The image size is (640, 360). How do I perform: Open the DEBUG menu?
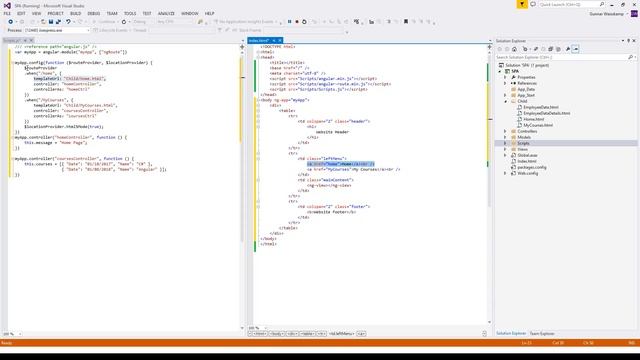pos(93,13)
